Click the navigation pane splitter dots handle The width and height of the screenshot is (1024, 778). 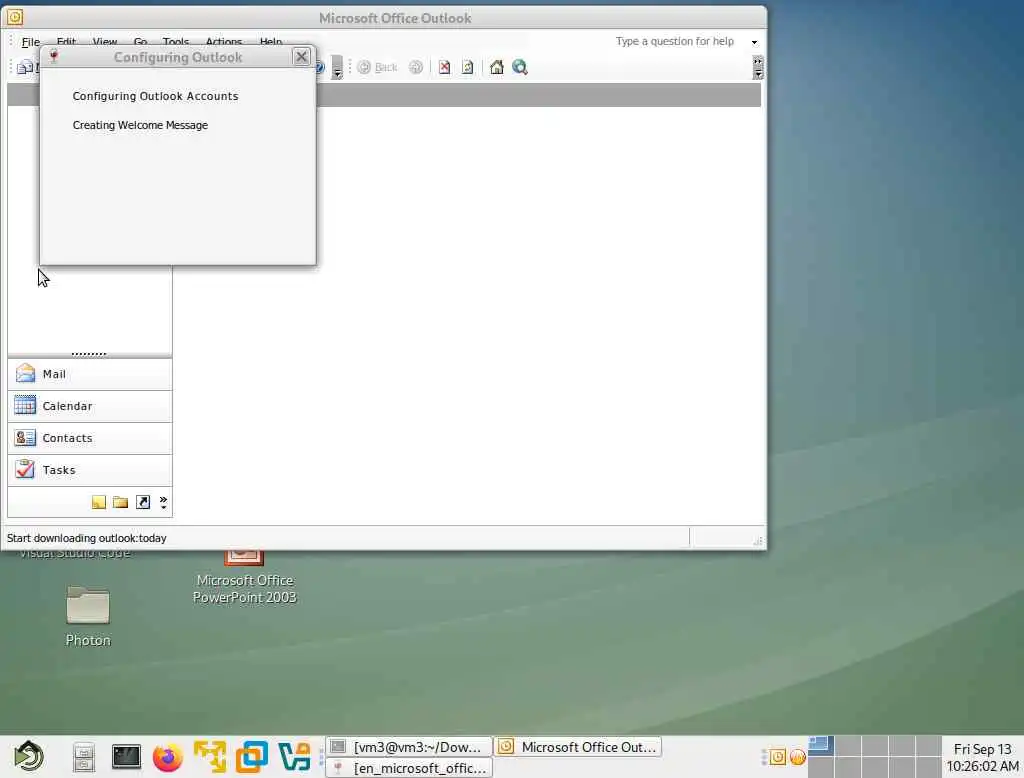[x=89, y=354]
